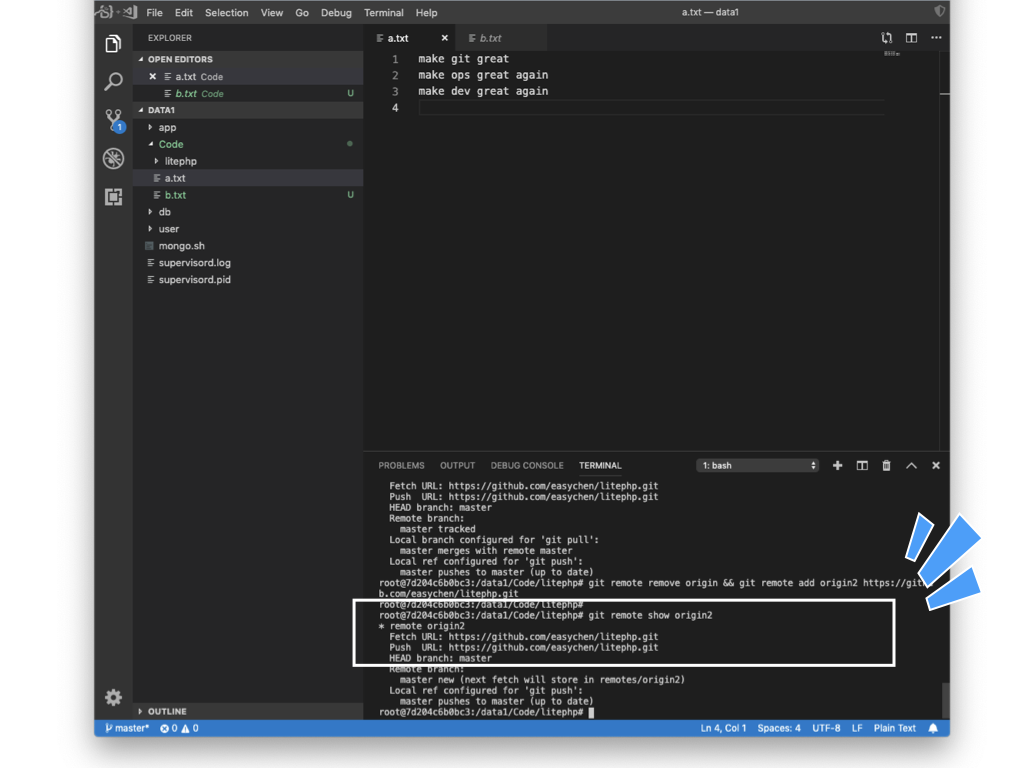Image resolution: width=1024 pixels, height=768 pixels.
Task: Split the editor to the right
Action: point(911,38)
